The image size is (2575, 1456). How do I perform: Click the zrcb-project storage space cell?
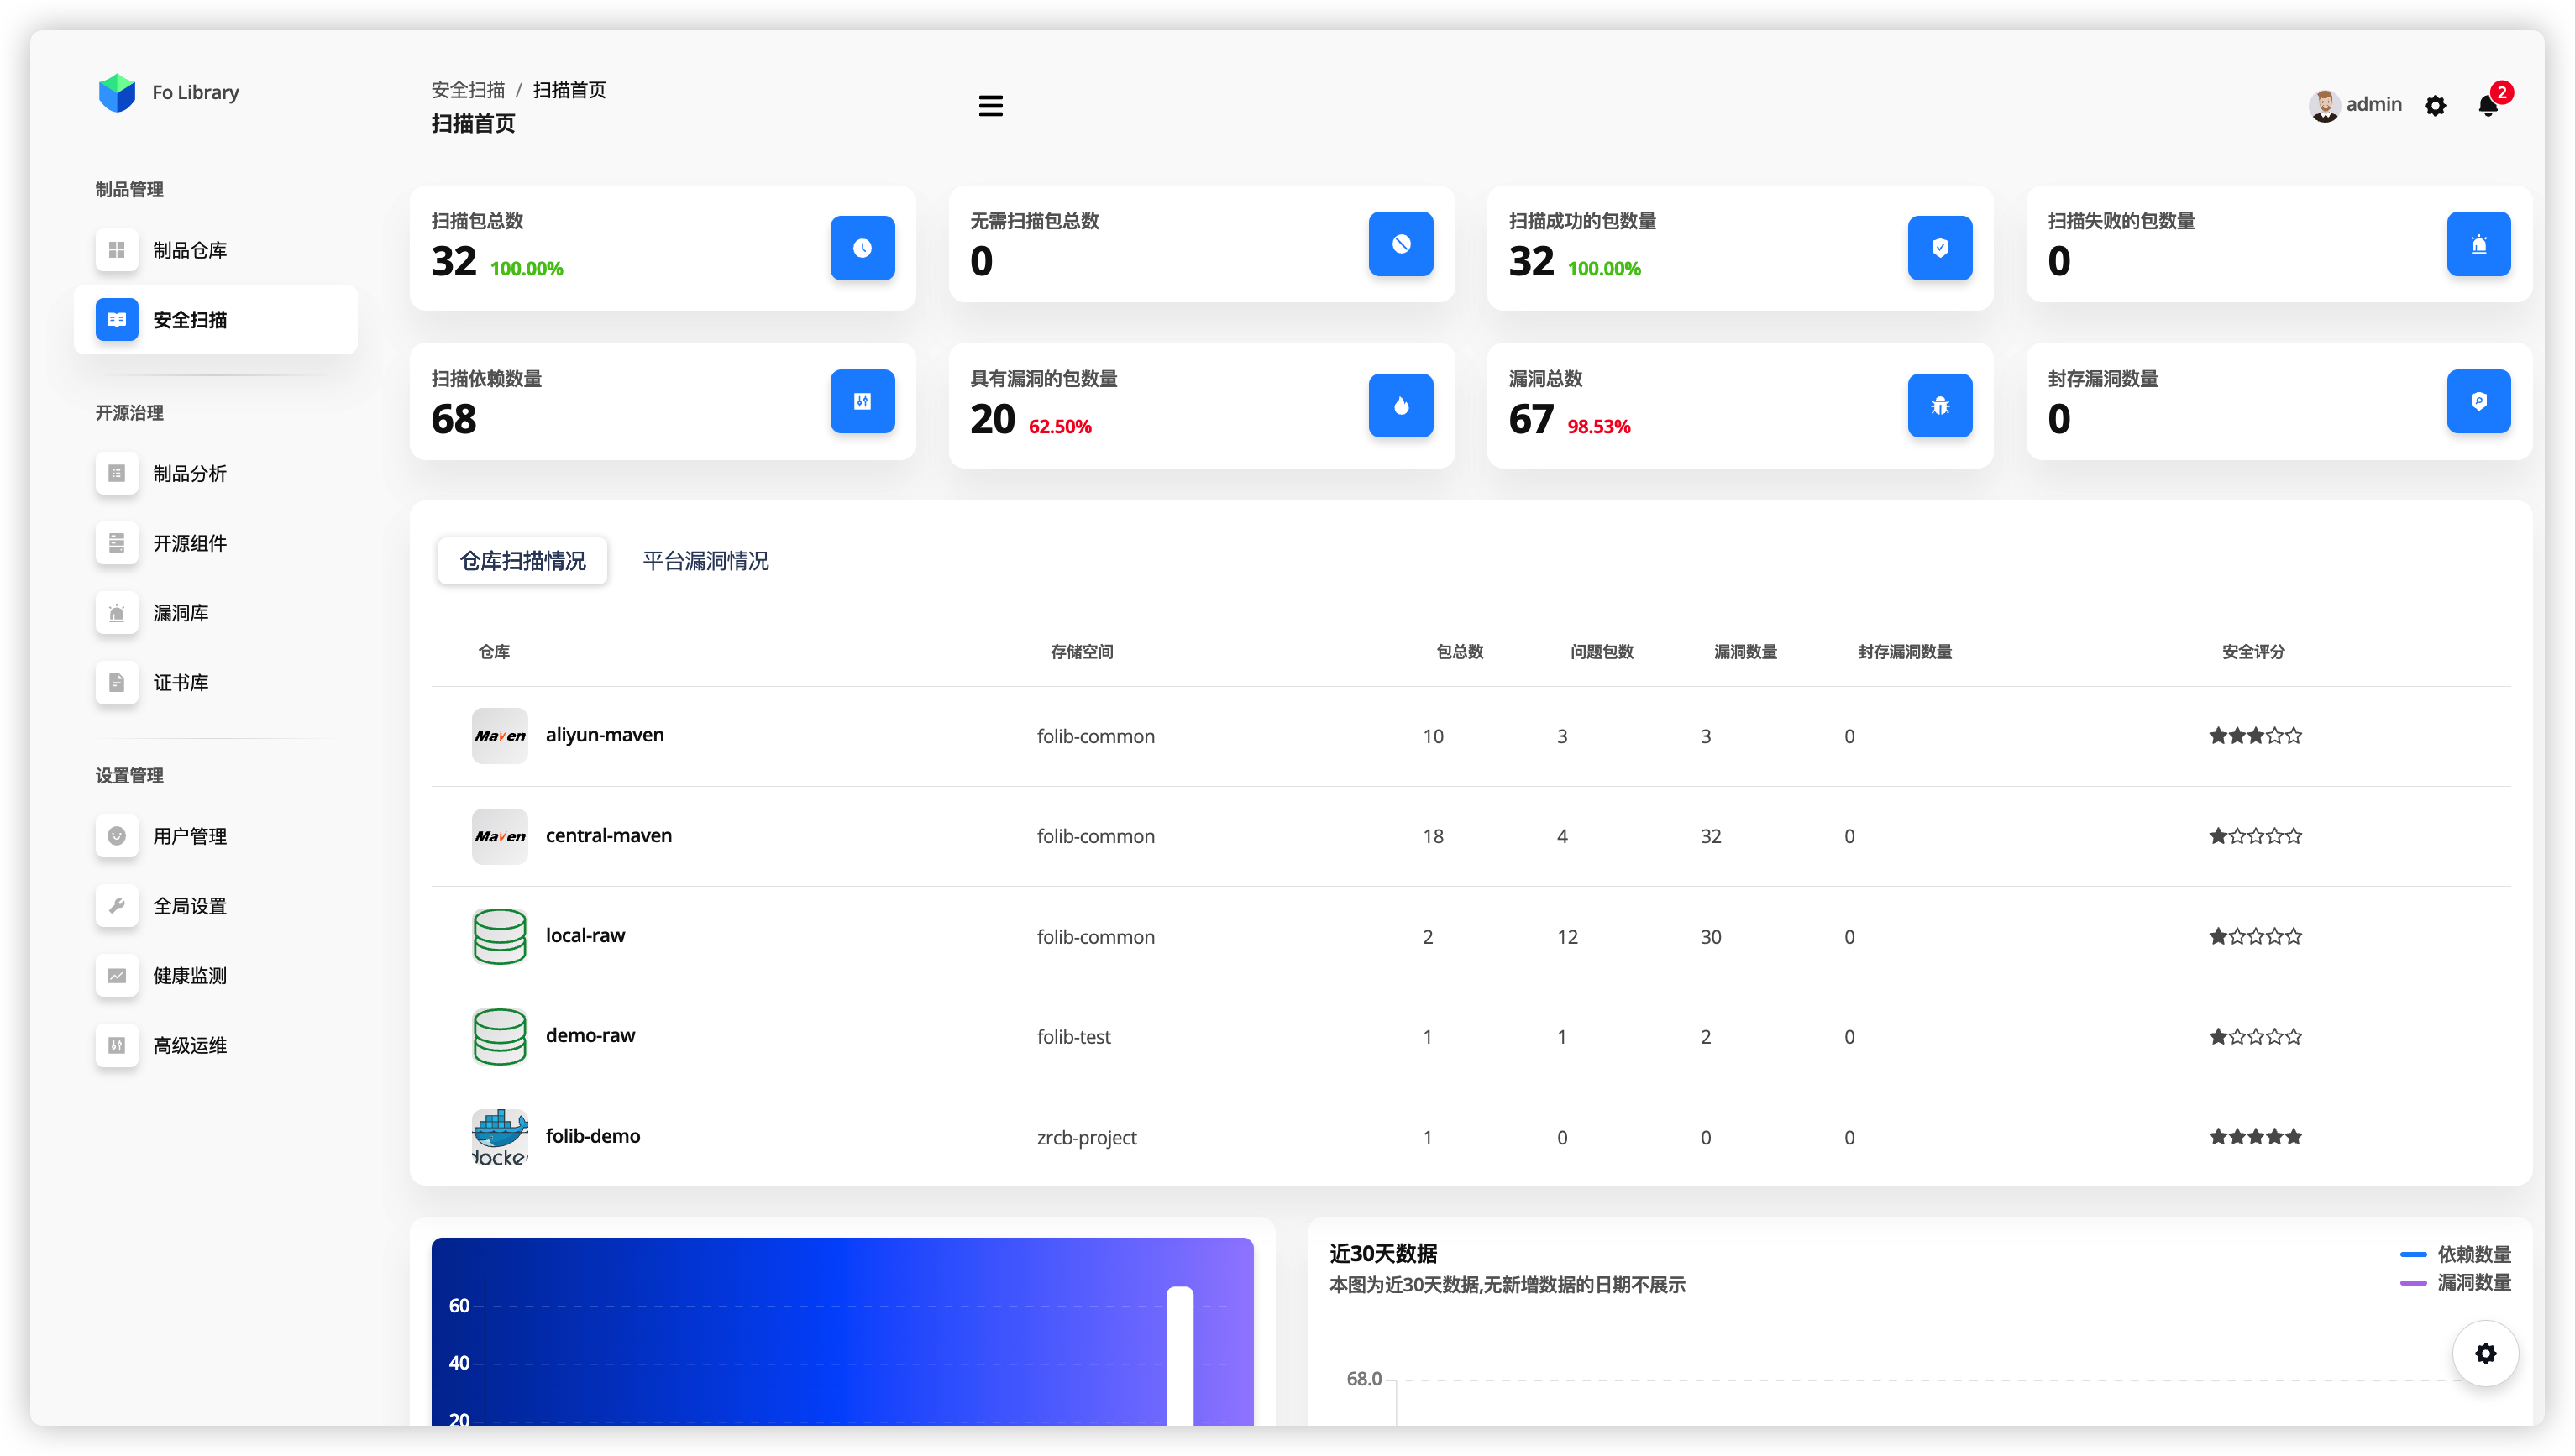click(1086, 1138)
